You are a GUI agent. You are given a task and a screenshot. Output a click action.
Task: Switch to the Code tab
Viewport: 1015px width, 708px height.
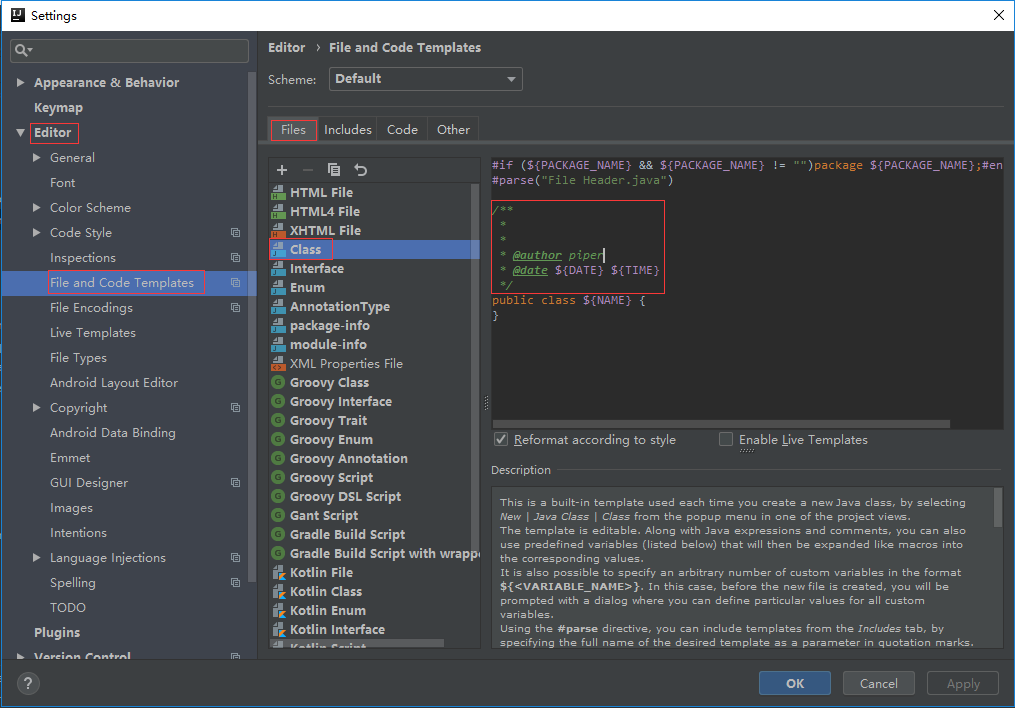tap(402, 129)
